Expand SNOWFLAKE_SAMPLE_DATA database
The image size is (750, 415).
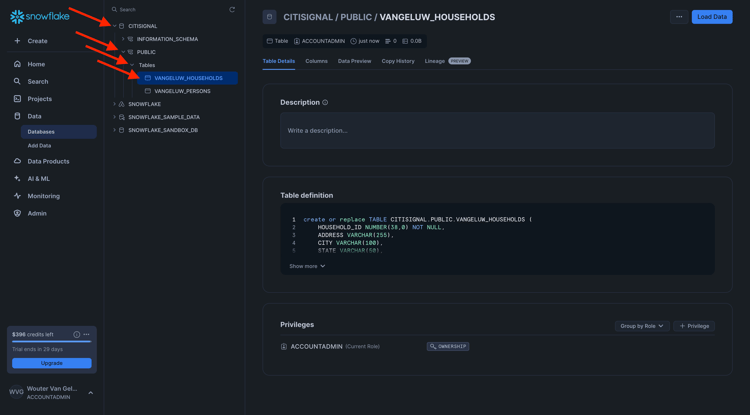click(x=115, y=117)
